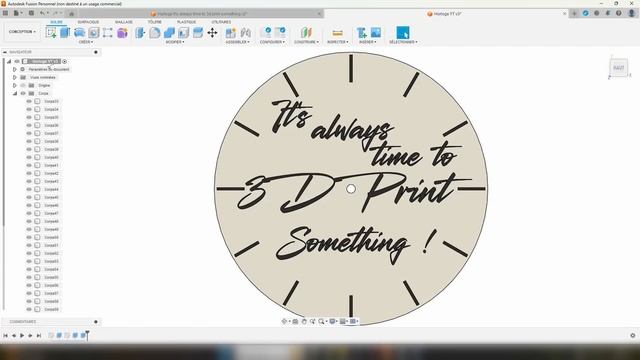This screenshot has width=640, height=360.
Task: Click the New Component icon
Action: [x=231, y=33]
